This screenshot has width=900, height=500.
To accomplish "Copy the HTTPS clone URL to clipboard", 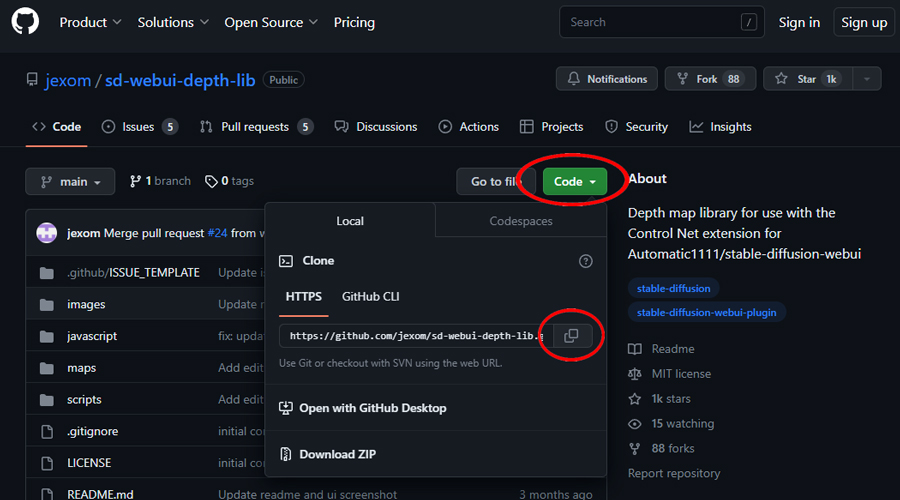I will point(571,336).
